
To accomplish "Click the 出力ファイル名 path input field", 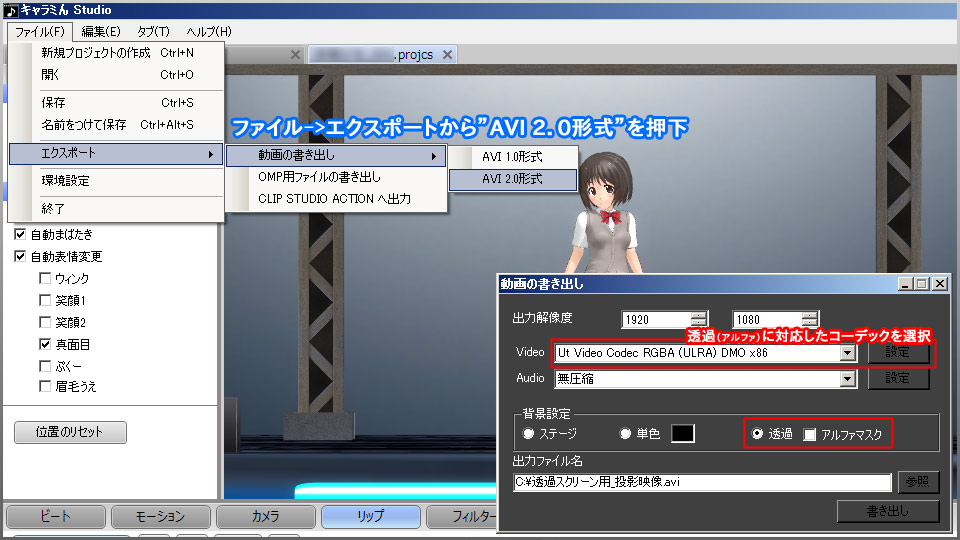I will pyautogui.click(x=701, y=482).
